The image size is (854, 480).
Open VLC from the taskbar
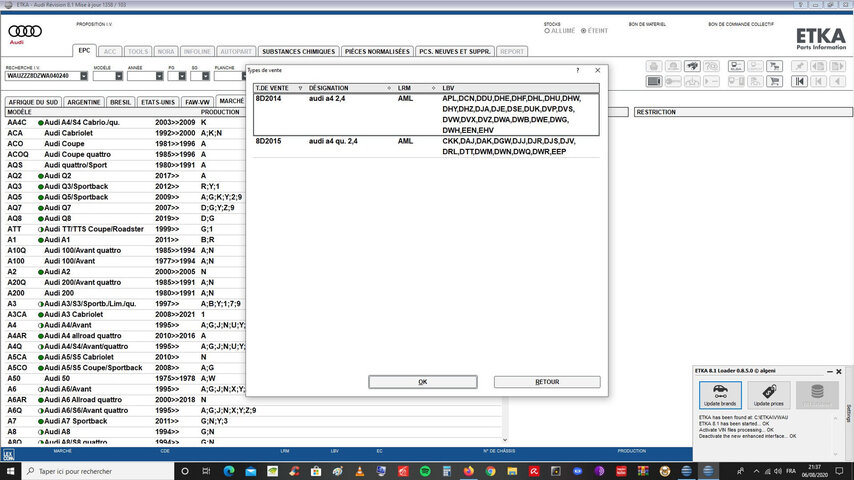(359, 471)
